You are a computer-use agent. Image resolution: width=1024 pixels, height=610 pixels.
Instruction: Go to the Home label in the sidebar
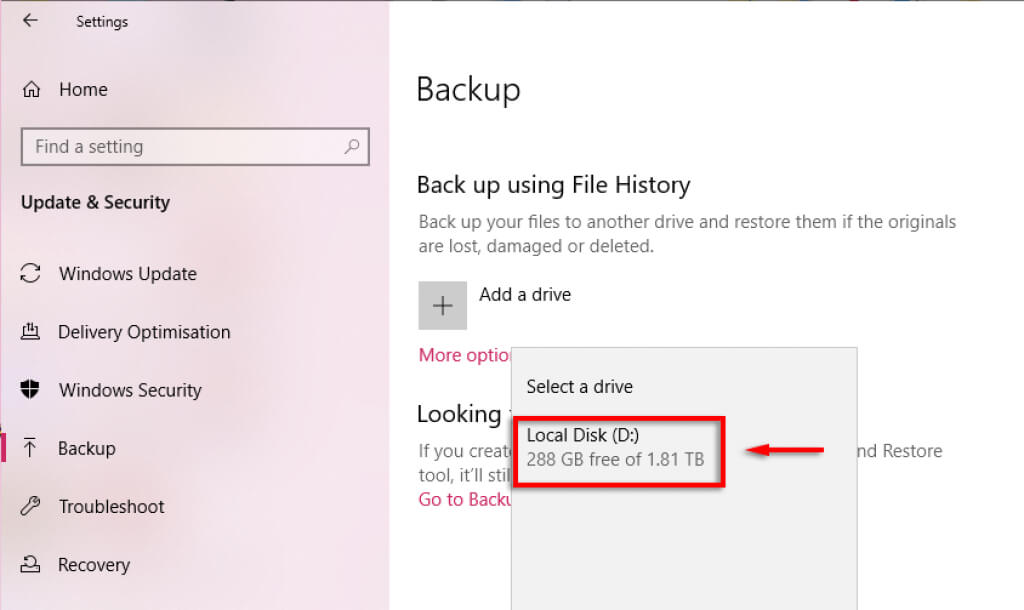coord(83,89)
